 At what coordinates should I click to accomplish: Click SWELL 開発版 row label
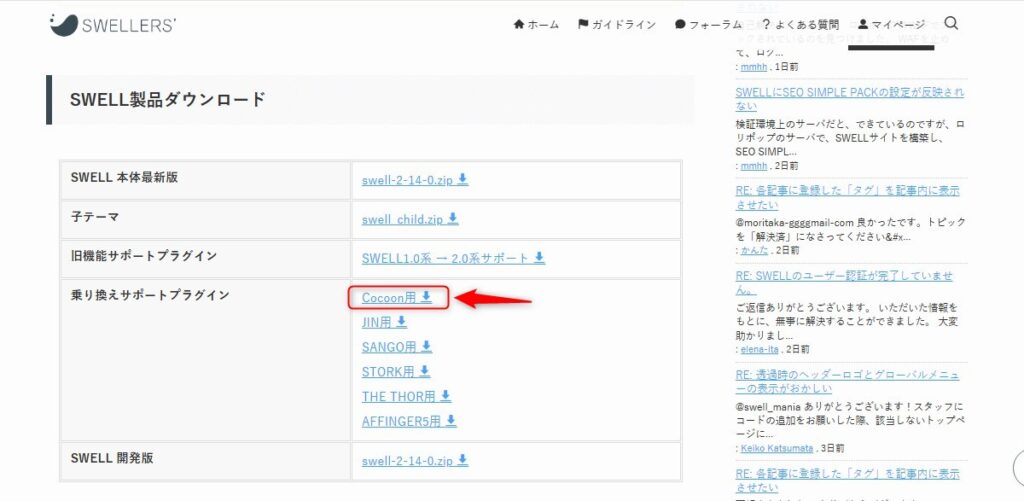[112, 458]
